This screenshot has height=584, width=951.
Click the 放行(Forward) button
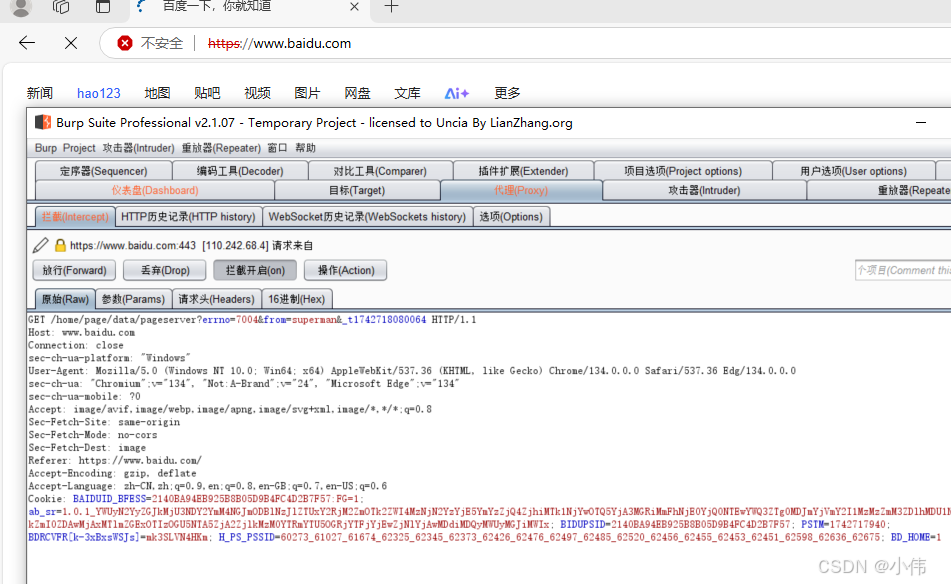coord(74,270)
